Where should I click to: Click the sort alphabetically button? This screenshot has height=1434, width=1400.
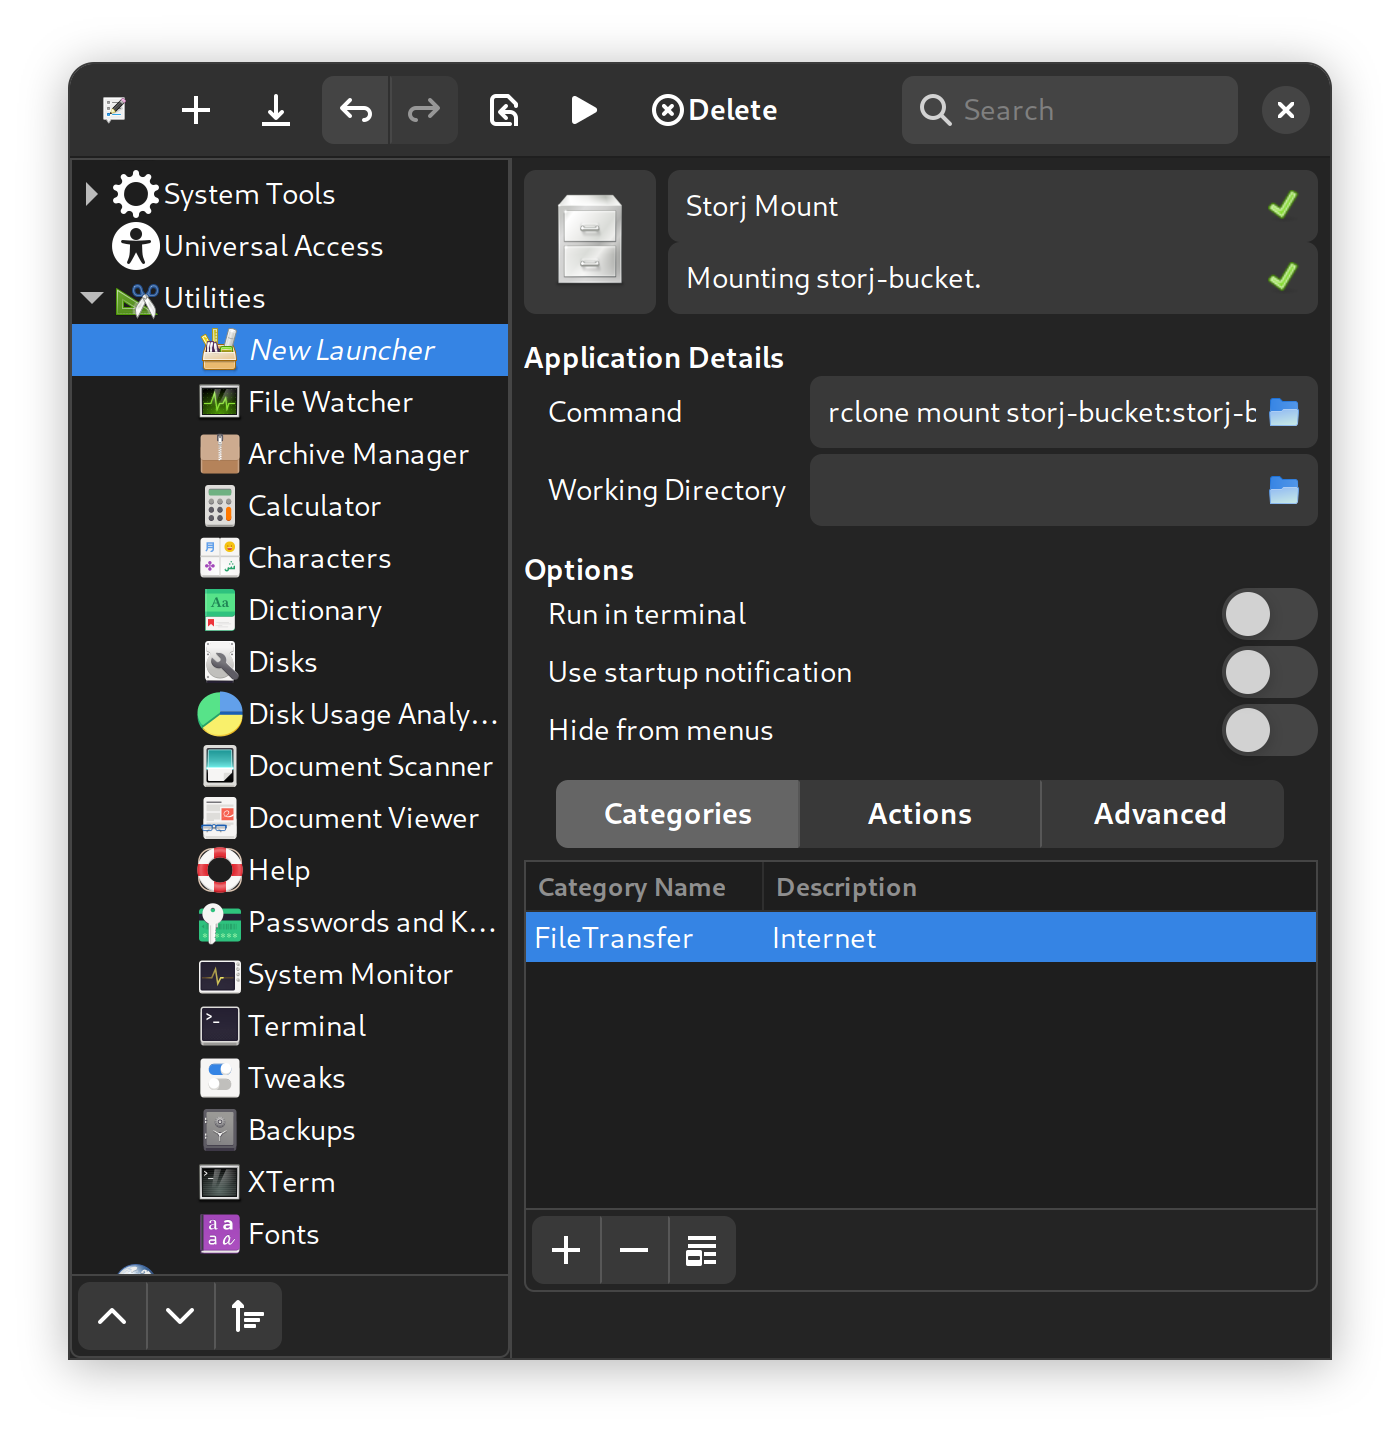(248, 1316)
